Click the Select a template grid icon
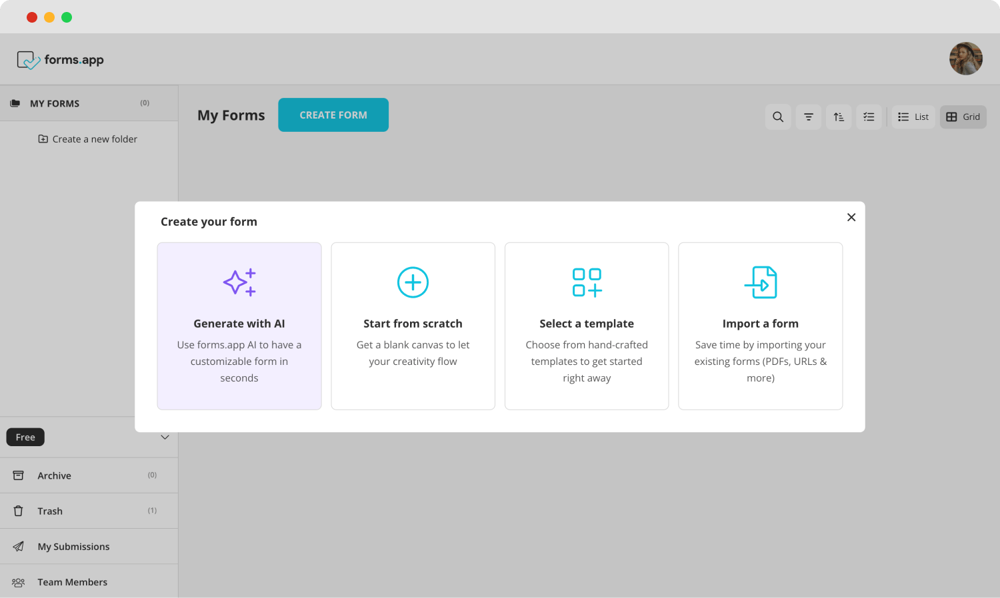This screenshot has width=1000, height=598. pos(587,282)
